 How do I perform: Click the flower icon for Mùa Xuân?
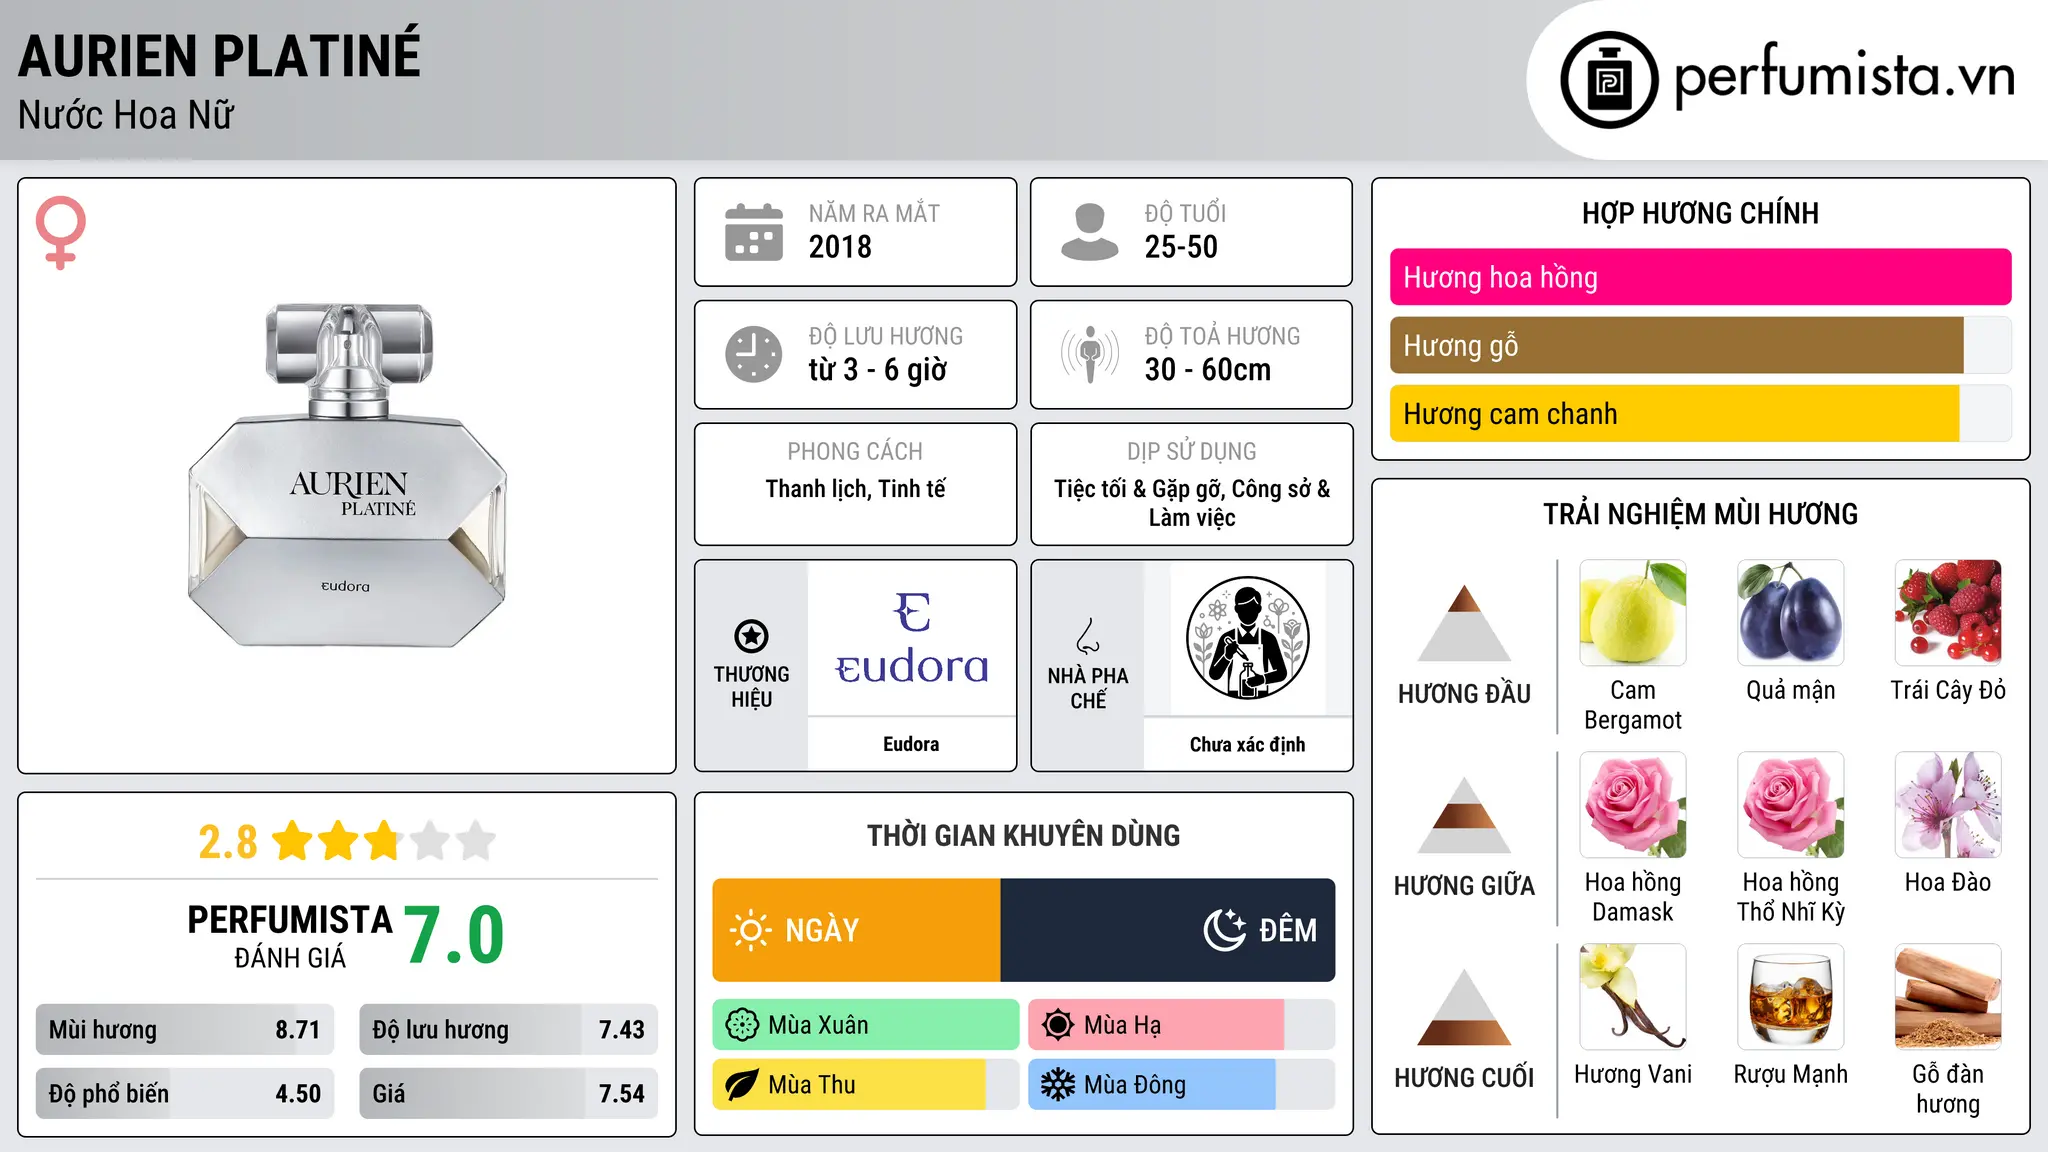pyautogui.click(x=742, y=1025)
